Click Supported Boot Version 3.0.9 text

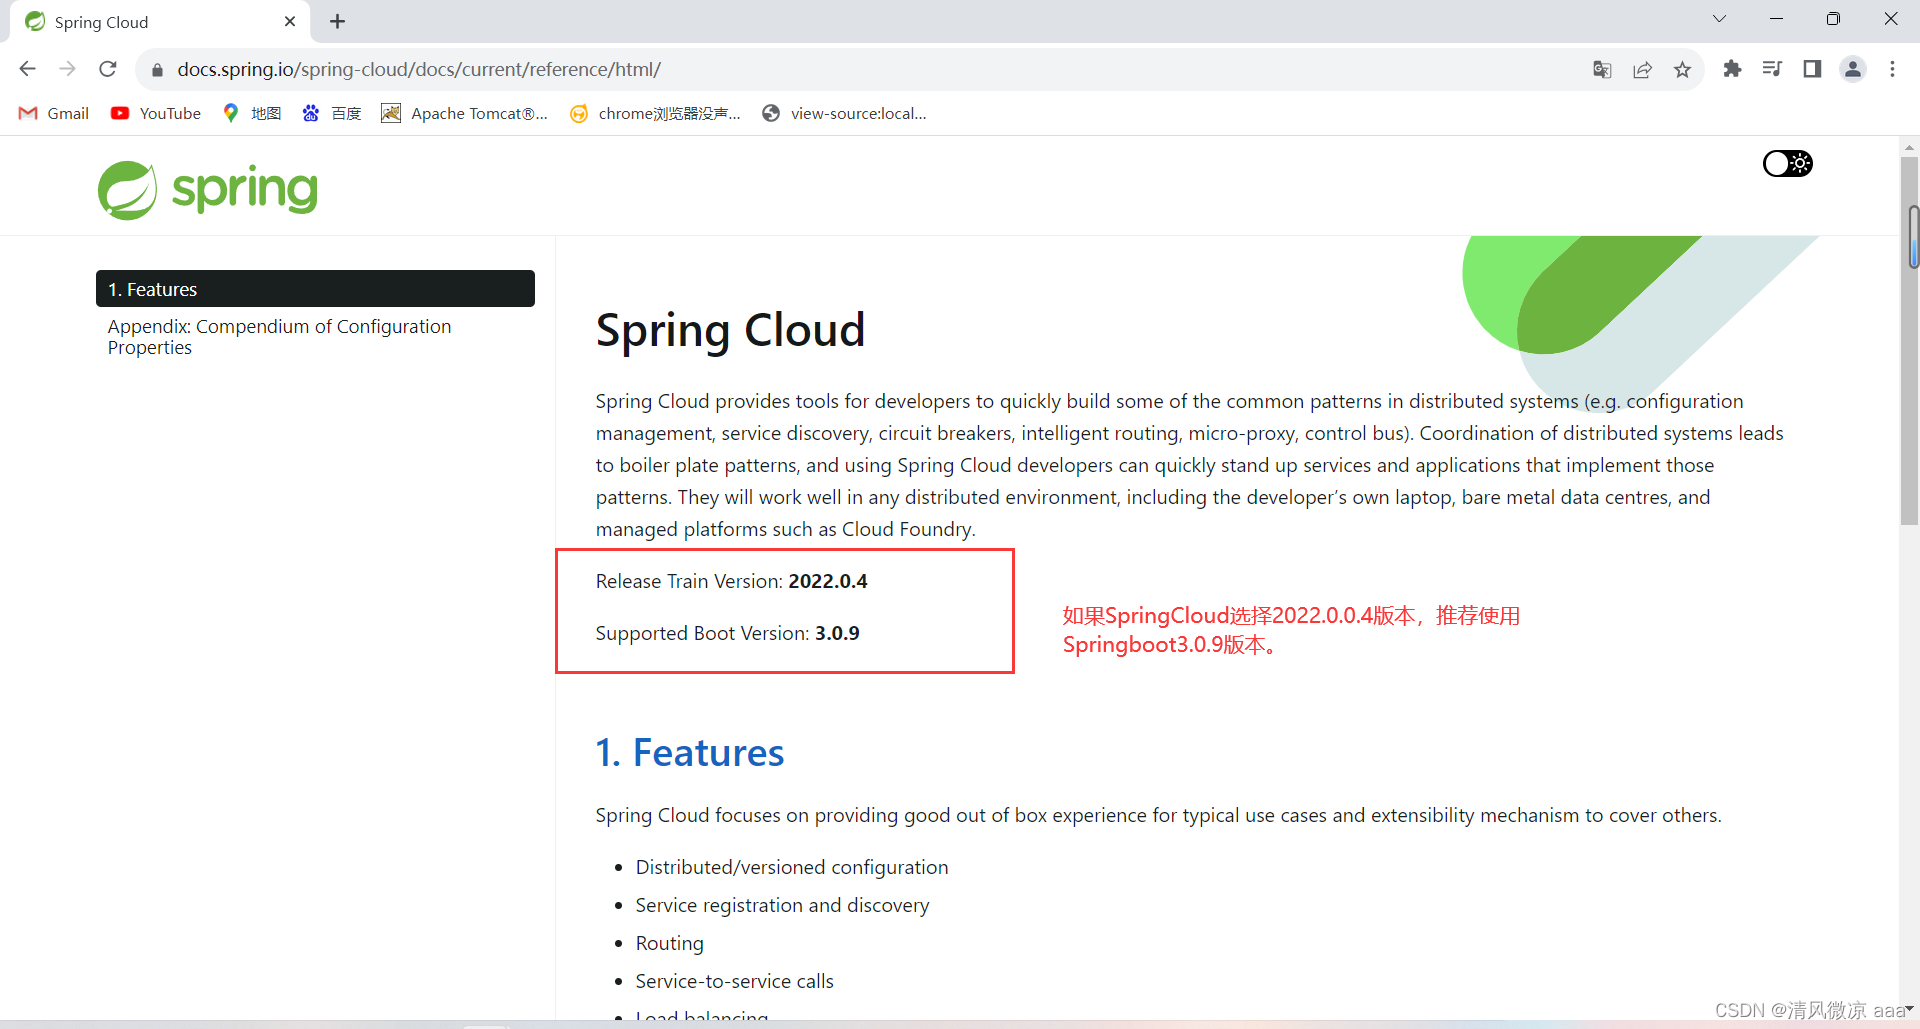pos(727,633)
